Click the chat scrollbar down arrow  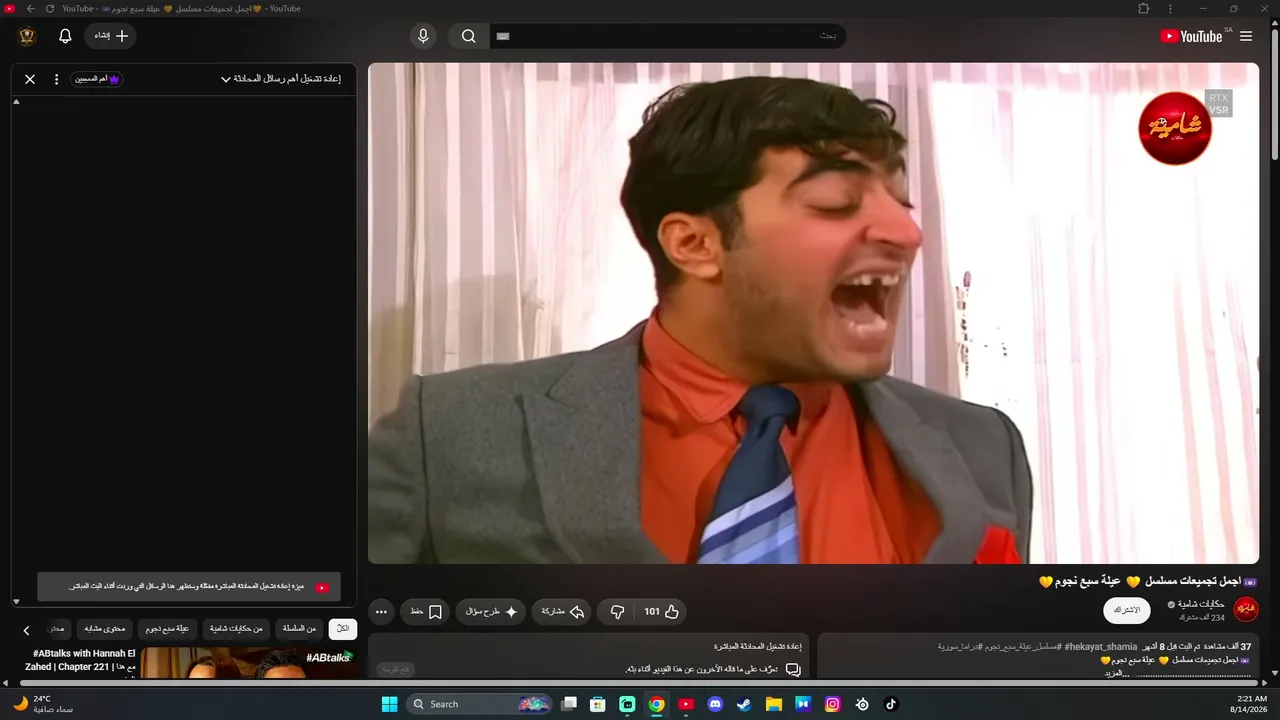coord(16,601)
